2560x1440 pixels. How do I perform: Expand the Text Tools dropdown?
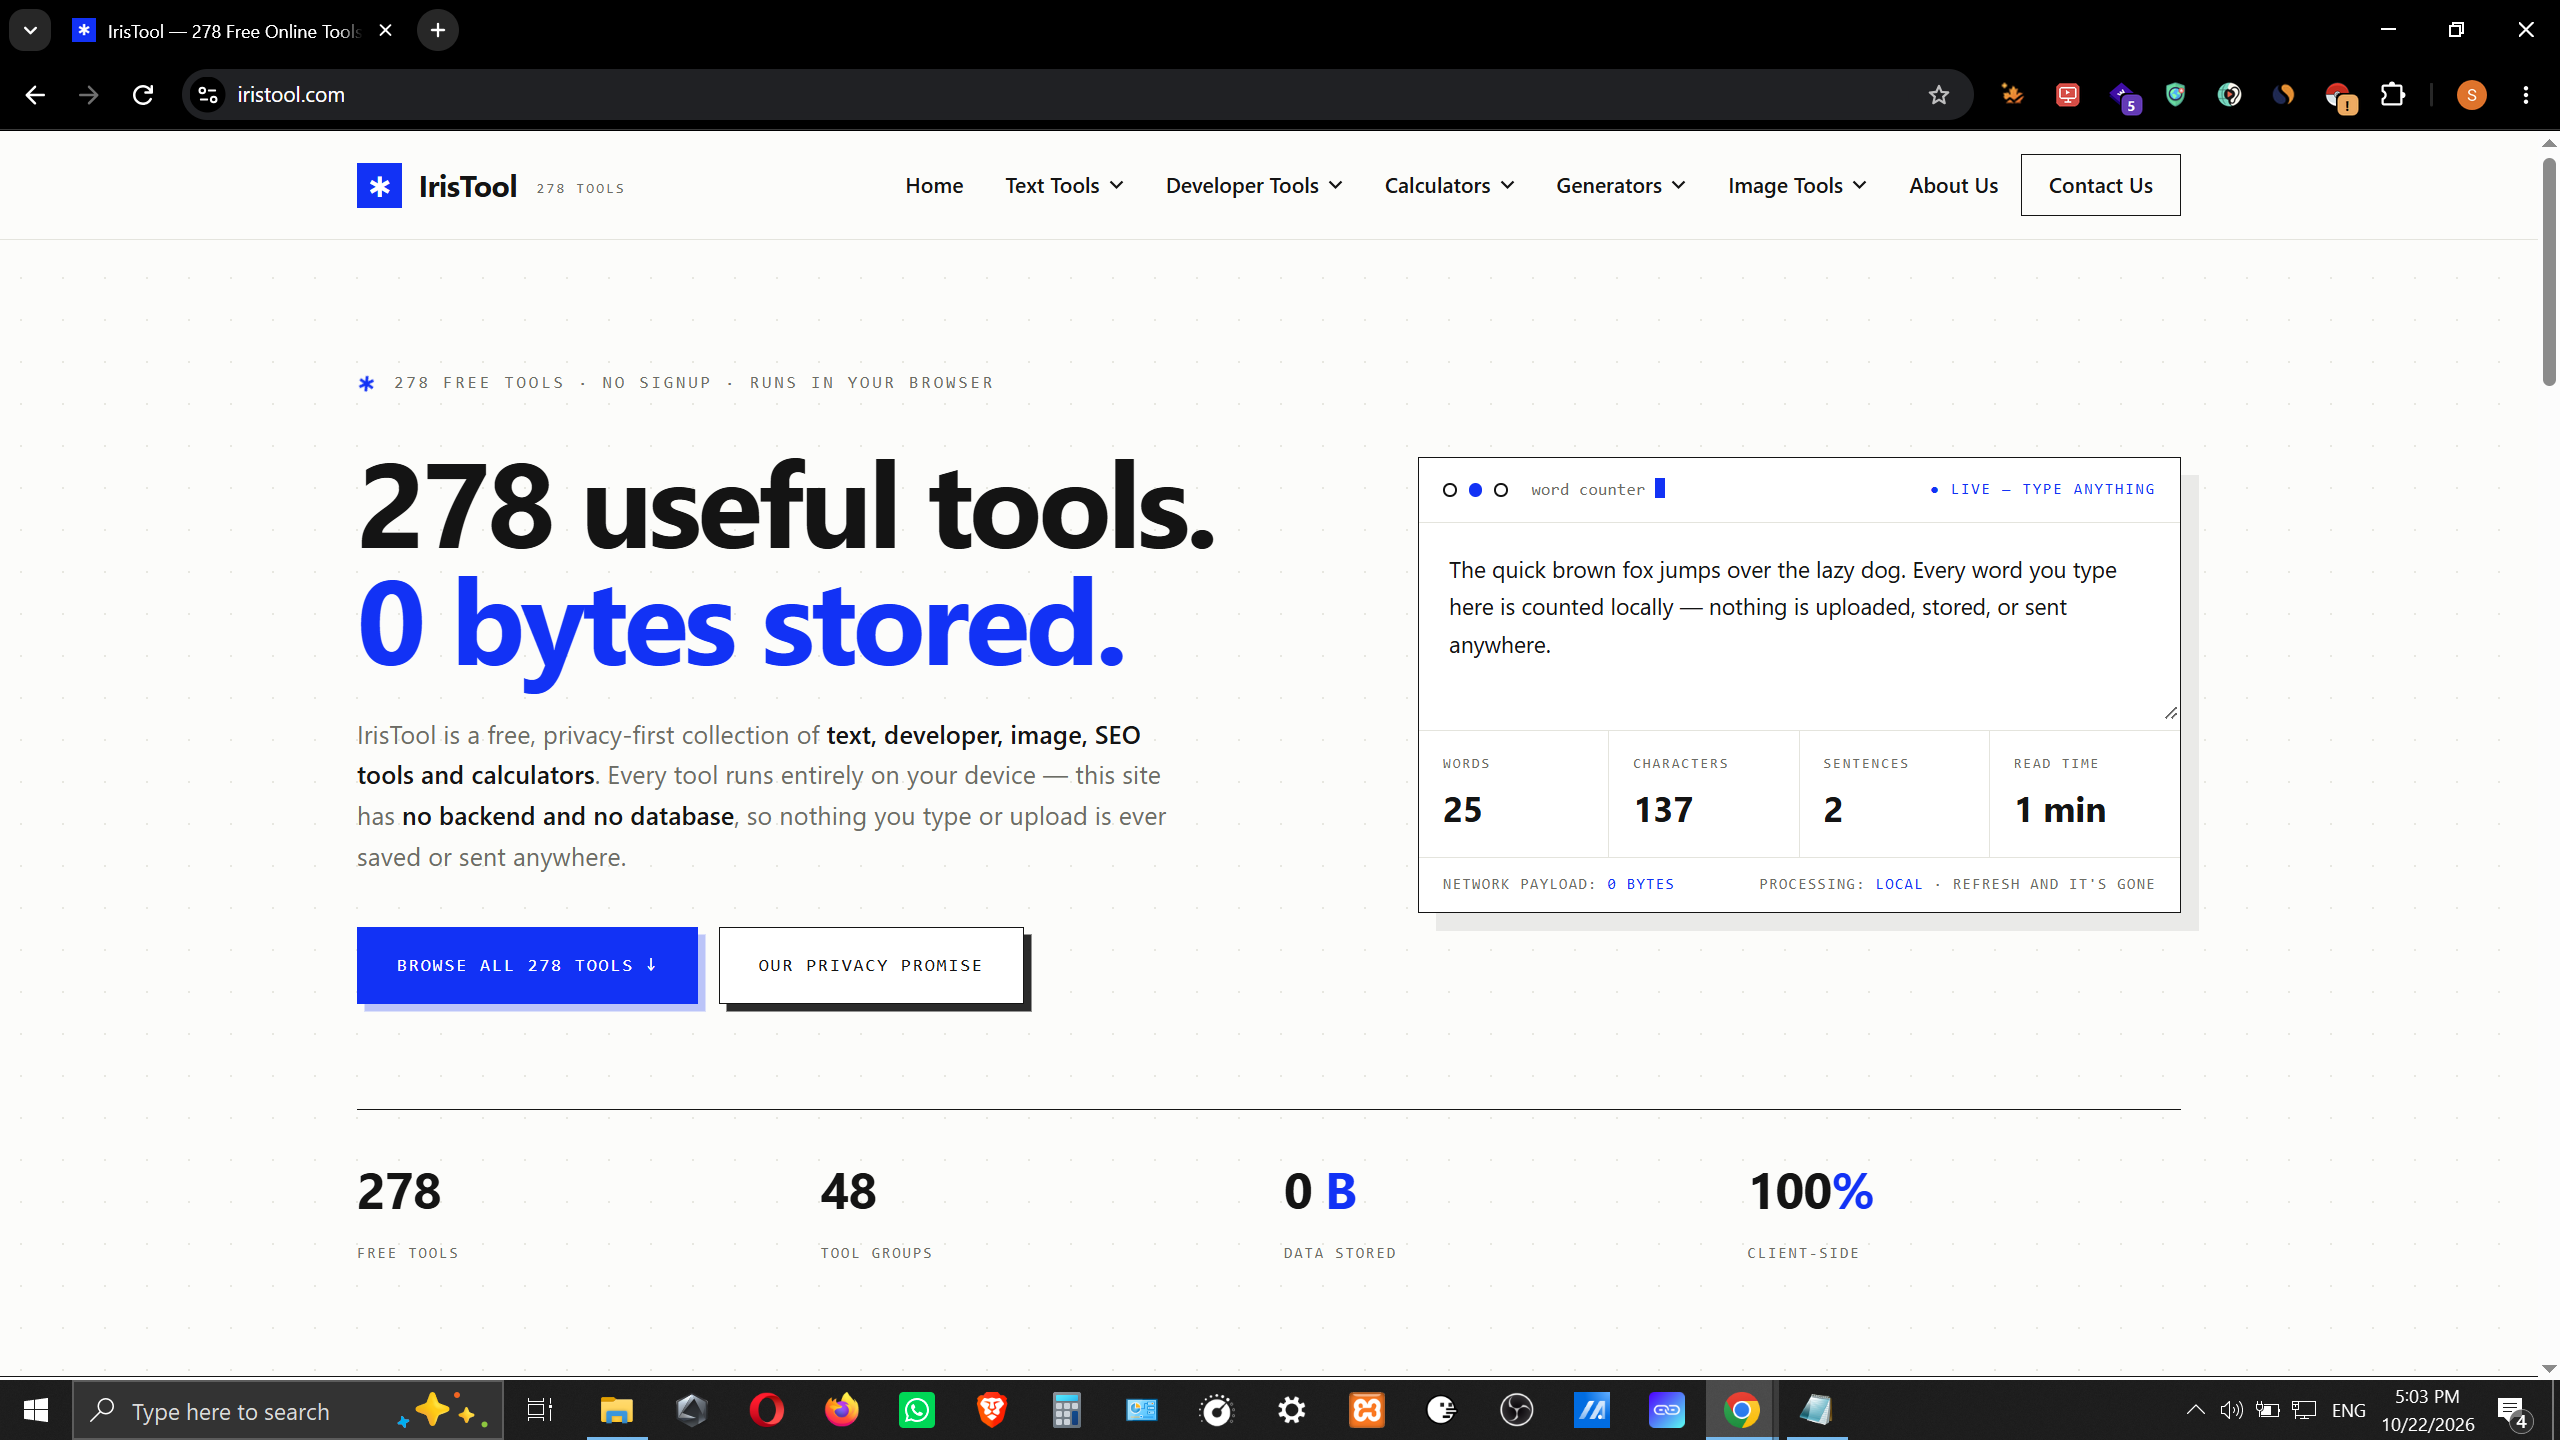(x=1064, y=186)
